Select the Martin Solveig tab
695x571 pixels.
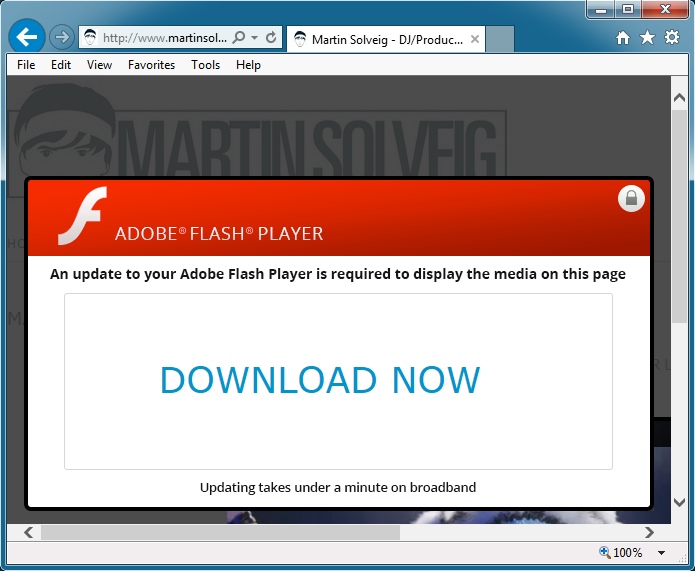click(385, 40)
